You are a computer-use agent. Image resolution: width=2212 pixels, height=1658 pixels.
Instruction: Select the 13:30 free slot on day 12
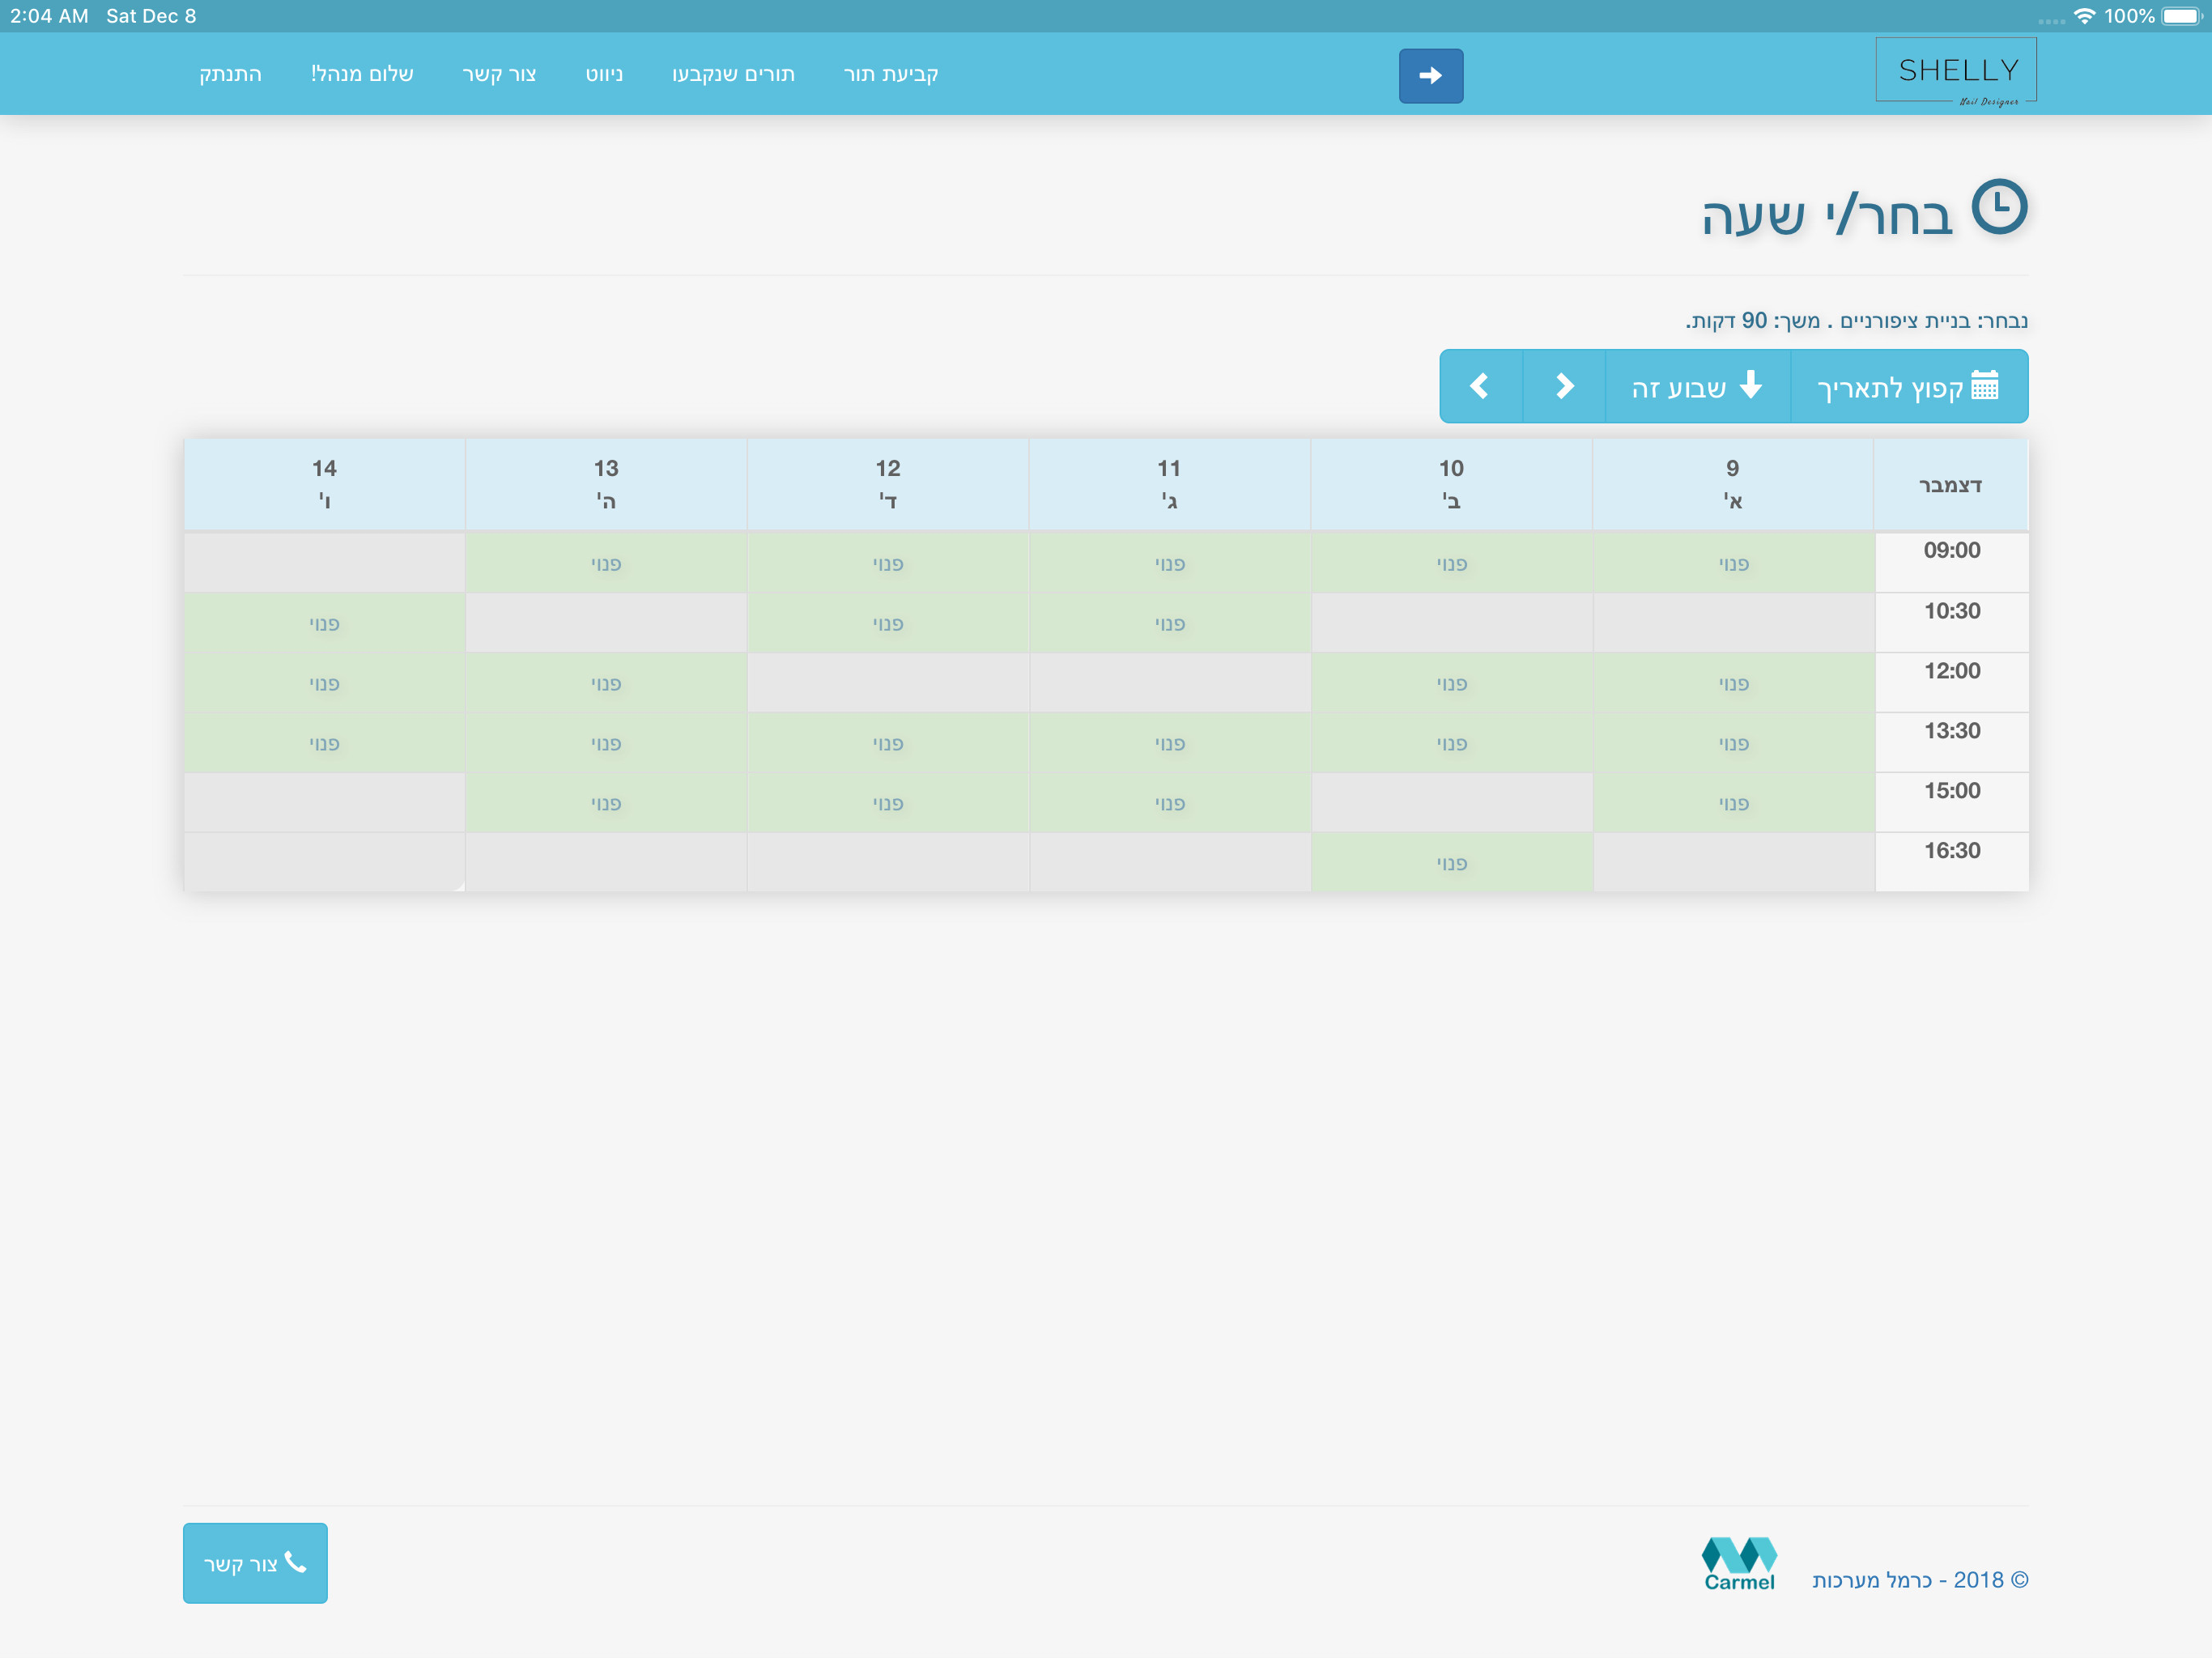pyautogui.click(x=887, y=743)
